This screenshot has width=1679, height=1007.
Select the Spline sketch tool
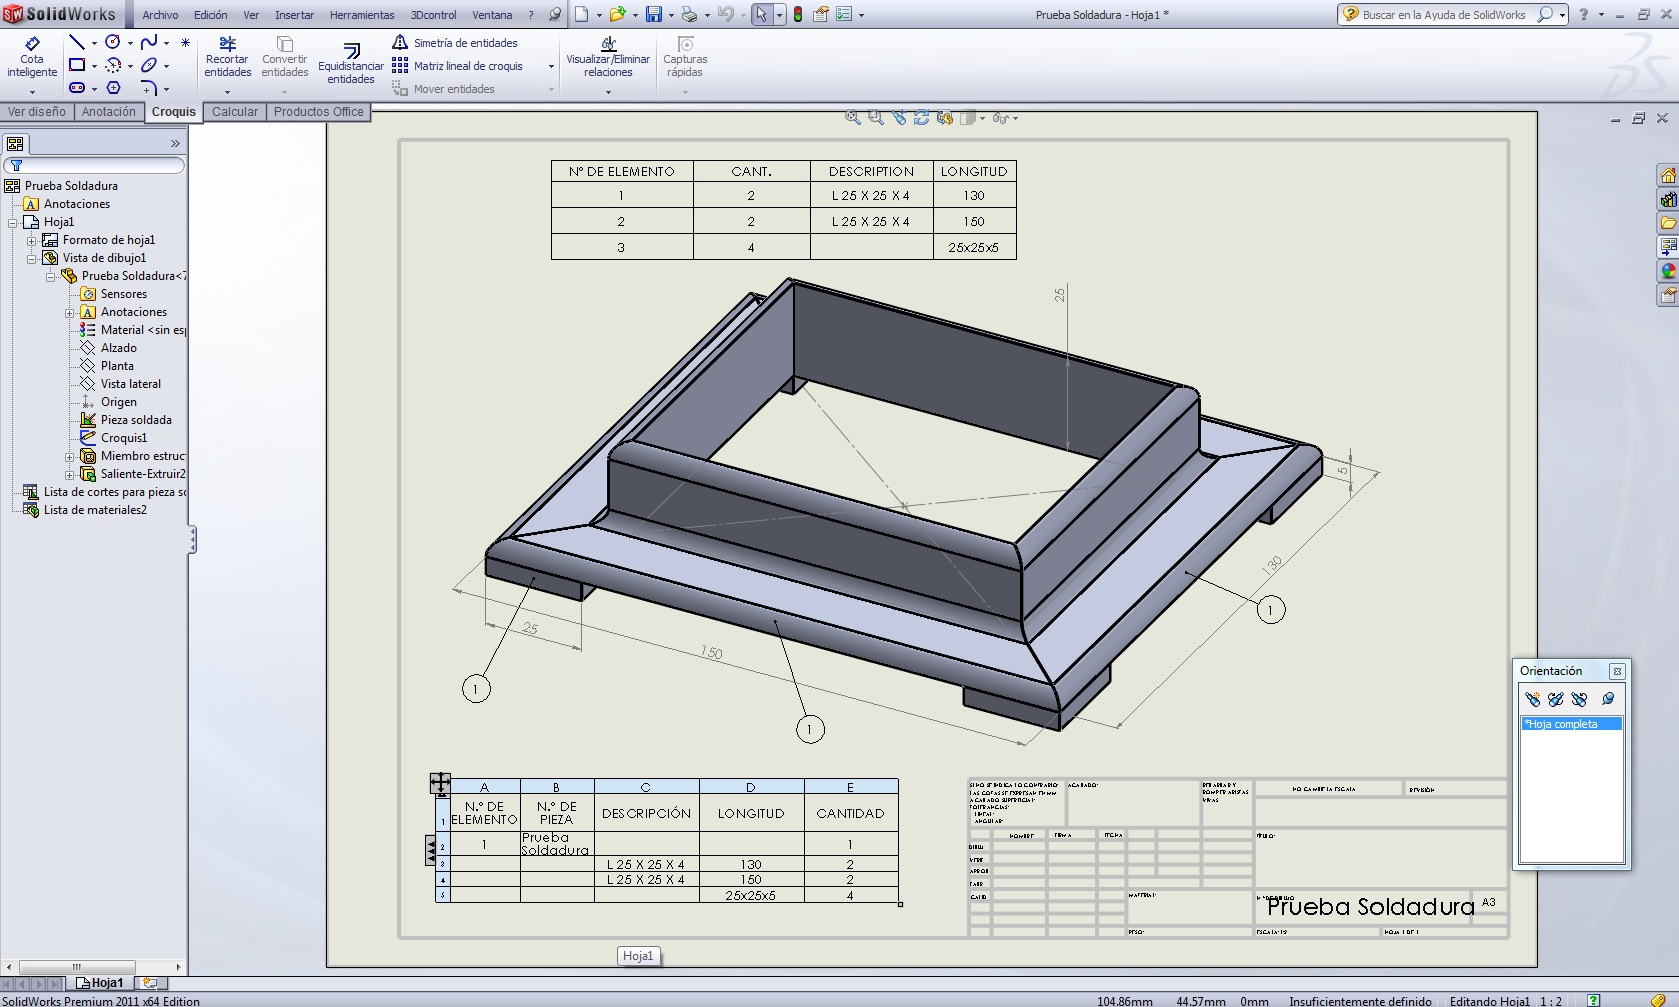tap(149, 42)
